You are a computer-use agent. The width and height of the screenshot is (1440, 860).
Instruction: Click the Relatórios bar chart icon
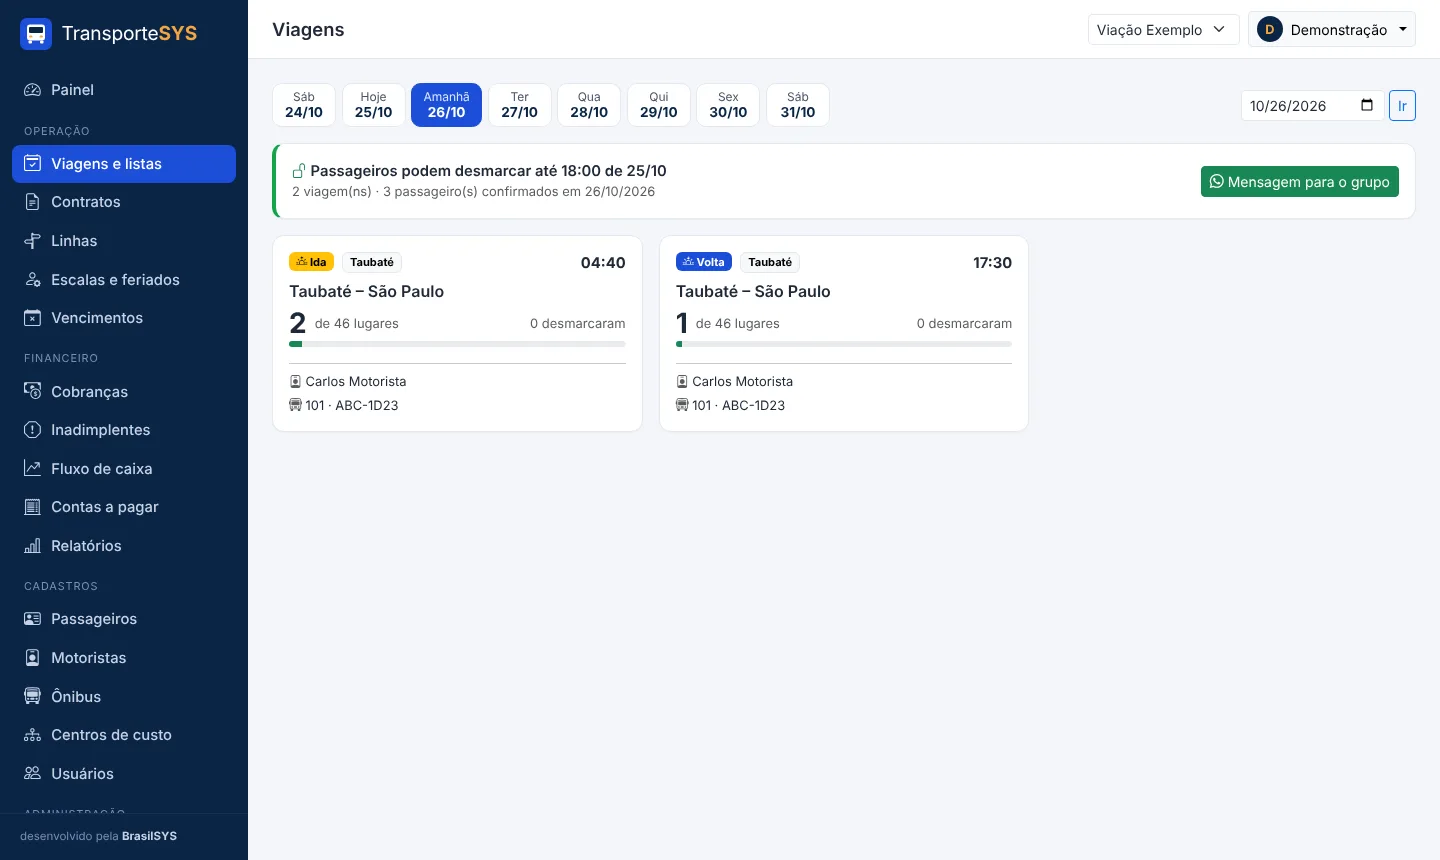33,546
